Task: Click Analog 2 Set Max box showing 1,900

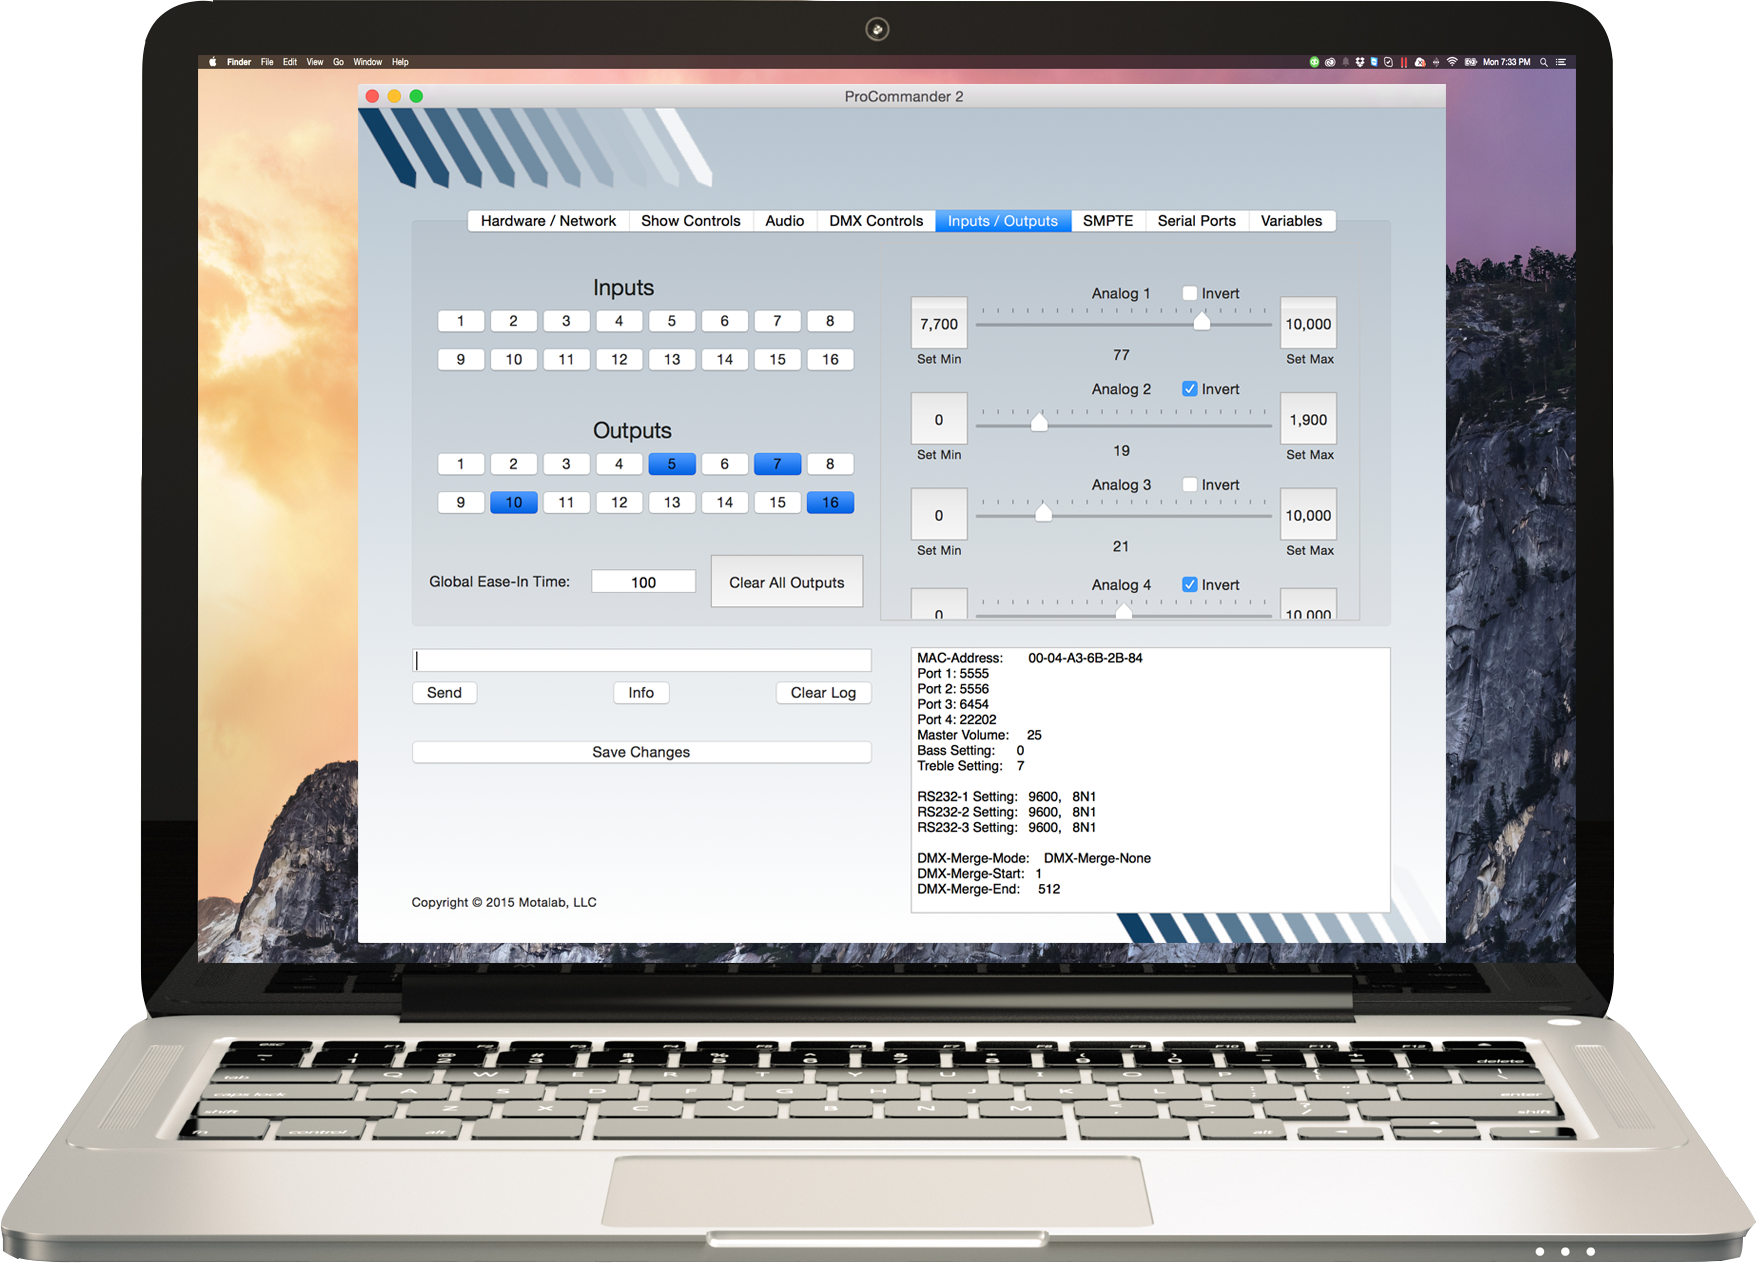Action: pyautogui.click(x=1308, y=420)
